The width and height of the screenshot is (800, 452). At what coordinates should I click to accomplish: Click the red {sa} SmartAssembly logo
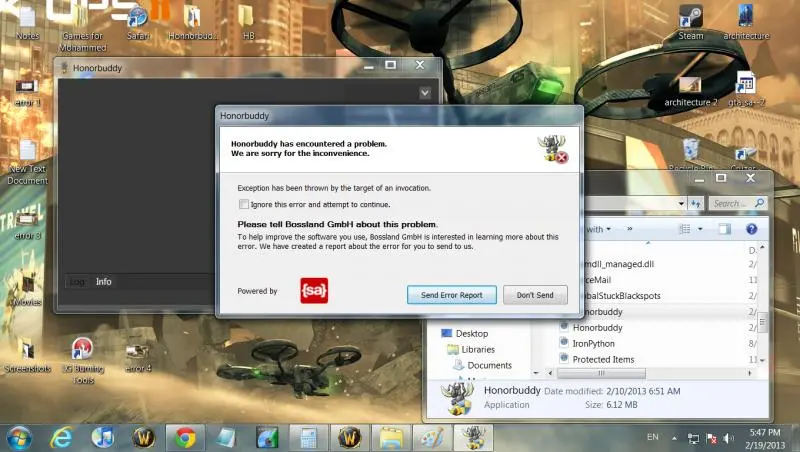point(314,290)
